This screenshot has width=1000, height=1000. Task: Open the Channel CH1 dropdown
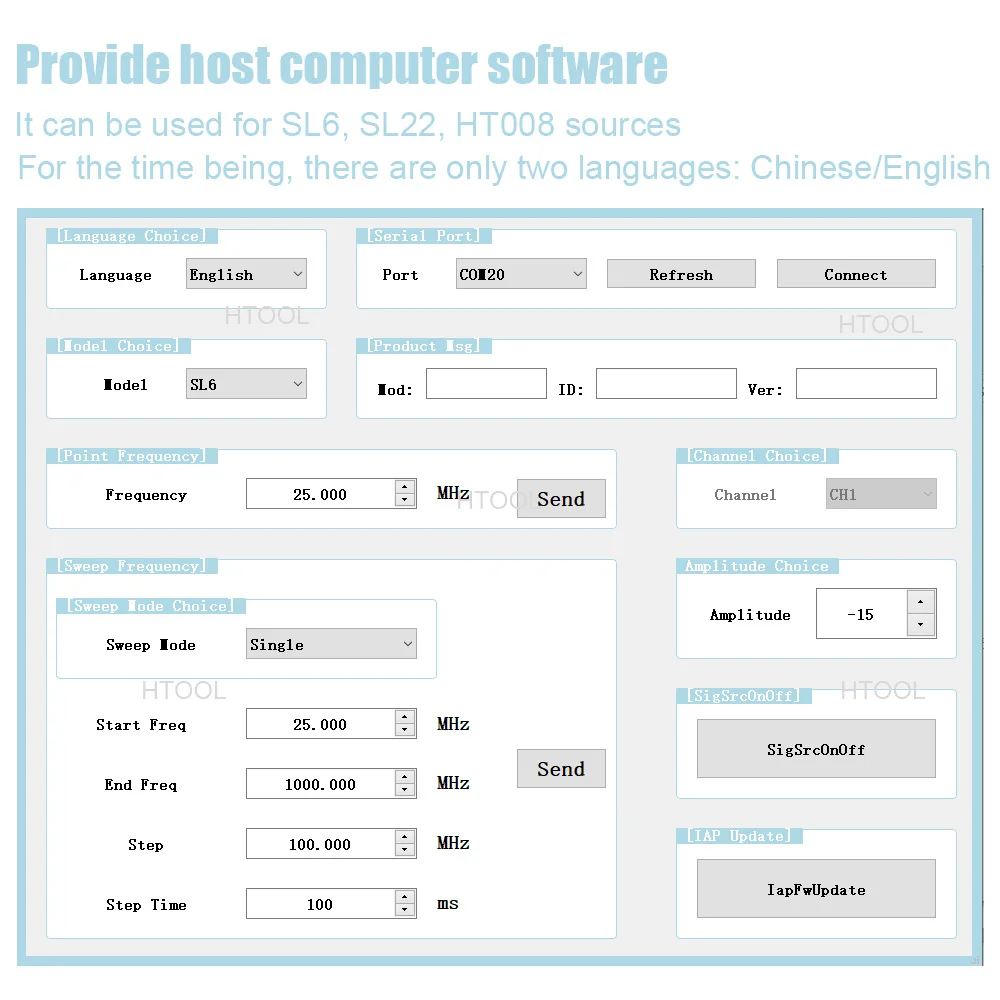(x=881, y=494)
